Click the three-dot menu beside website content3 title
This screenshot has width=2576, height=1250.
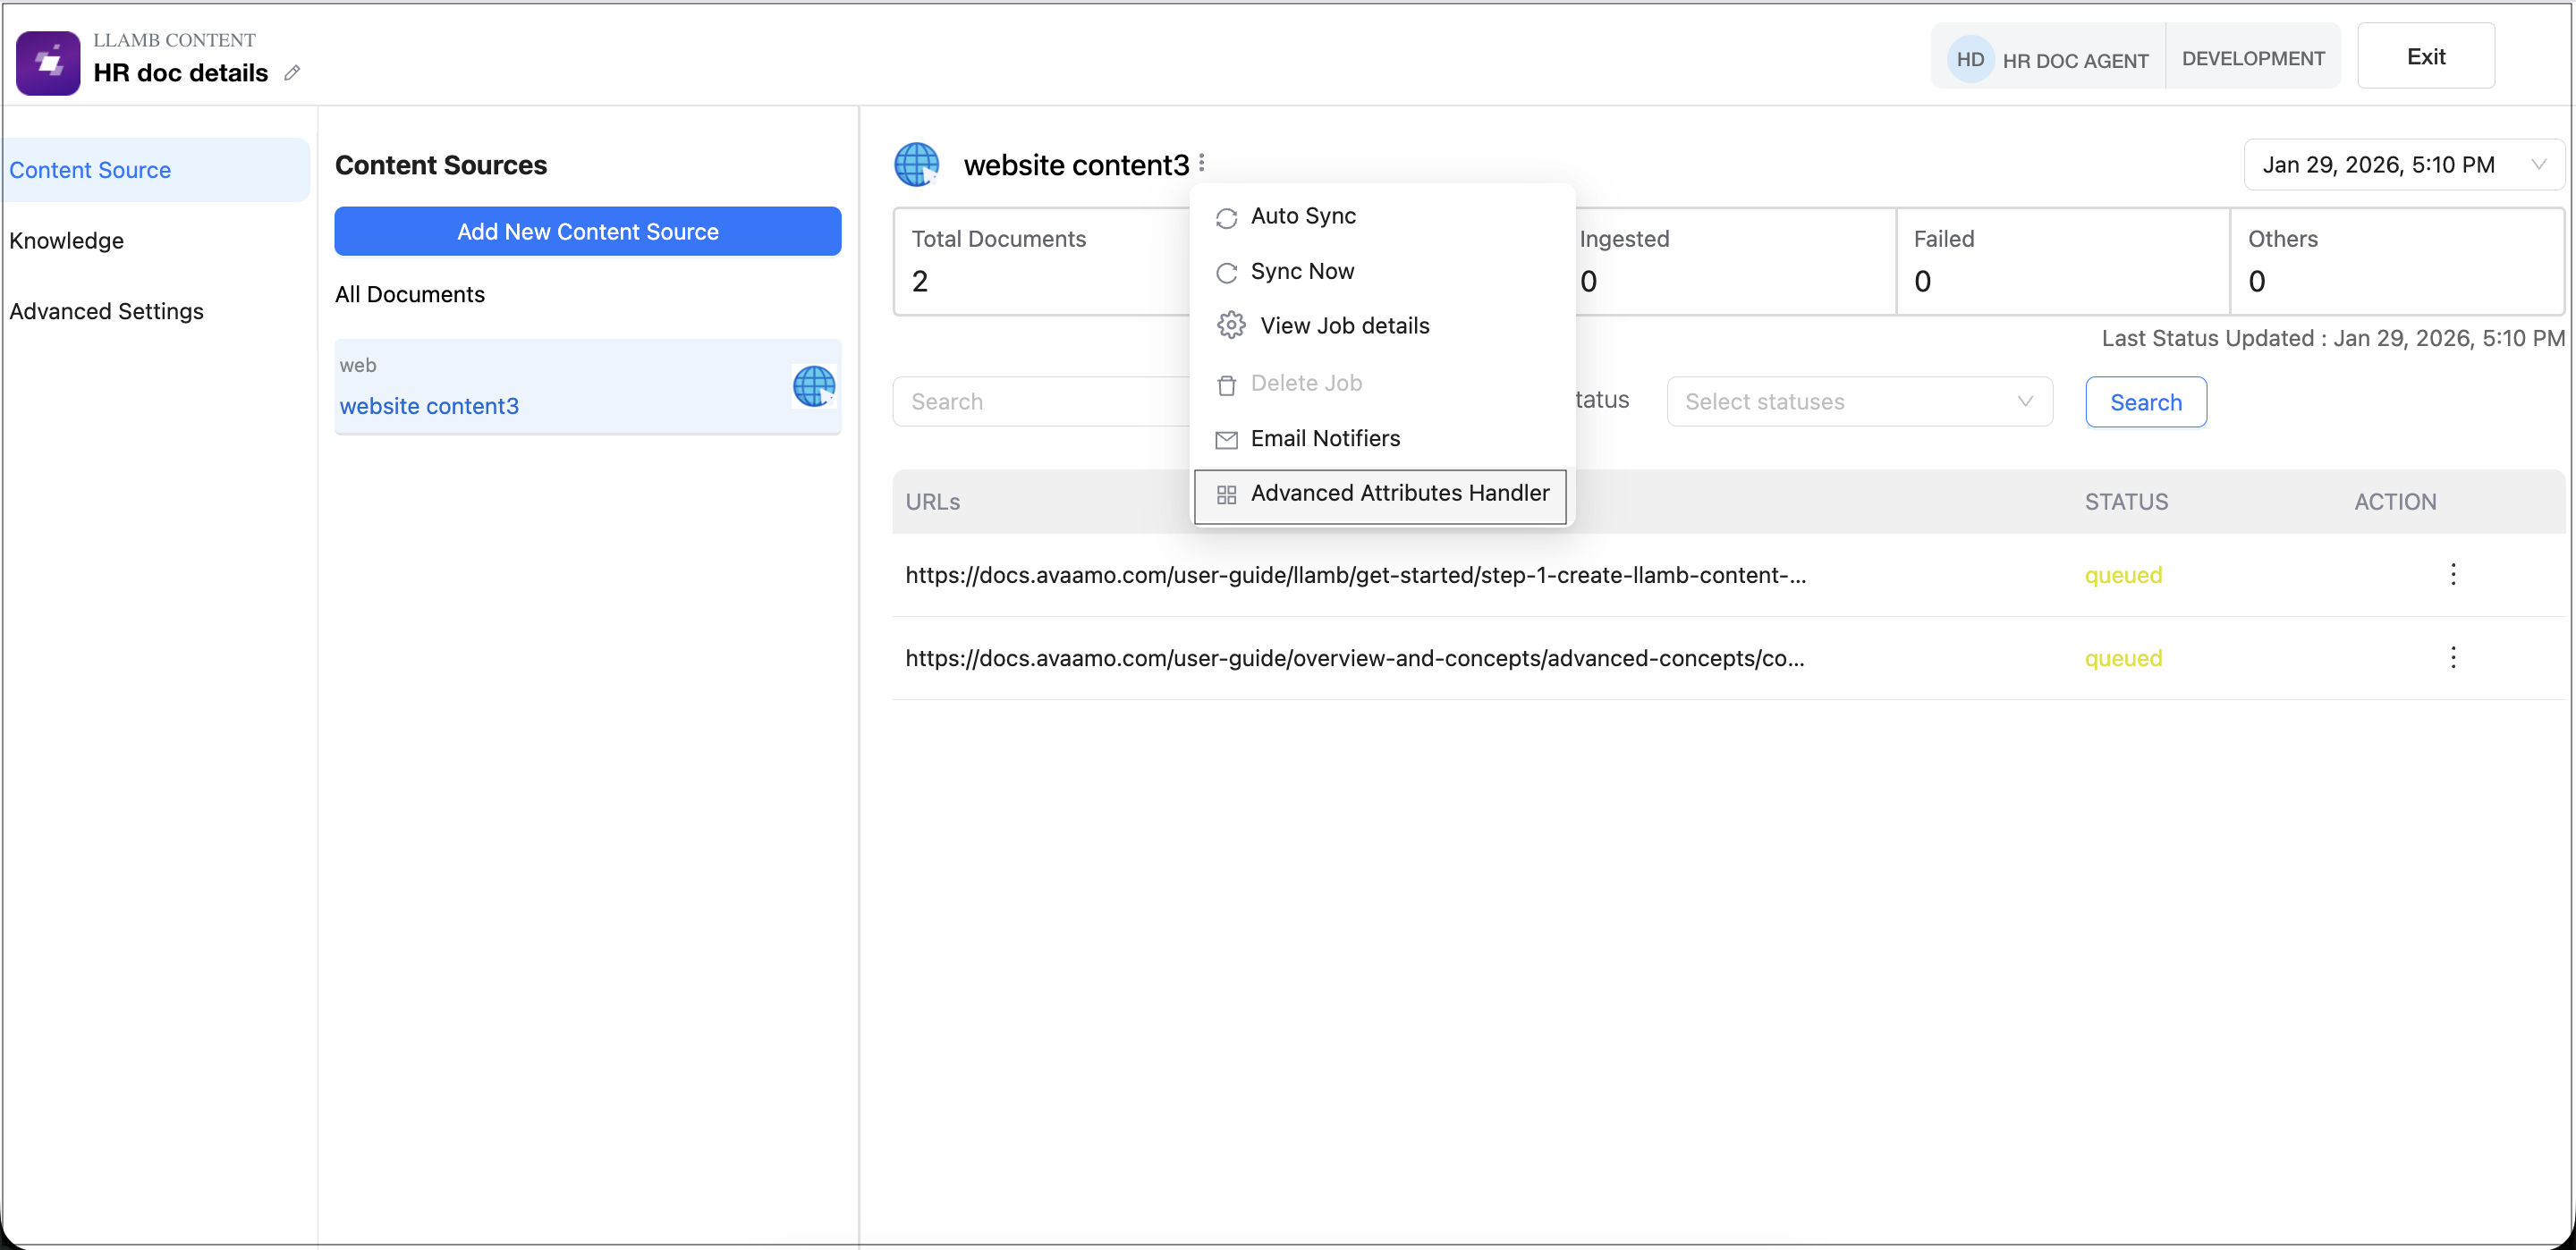(x=1202, y=162)
